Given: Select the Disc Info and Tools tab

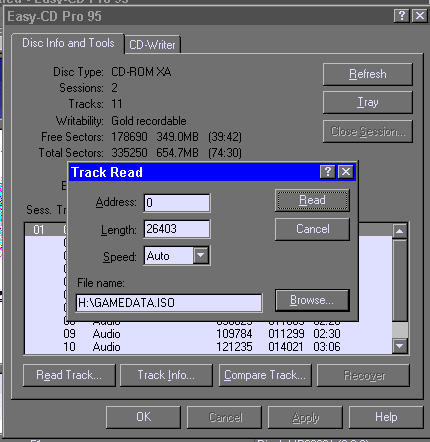Looking at the screenshot, I should pyautogui.click(x=68, y=43).
